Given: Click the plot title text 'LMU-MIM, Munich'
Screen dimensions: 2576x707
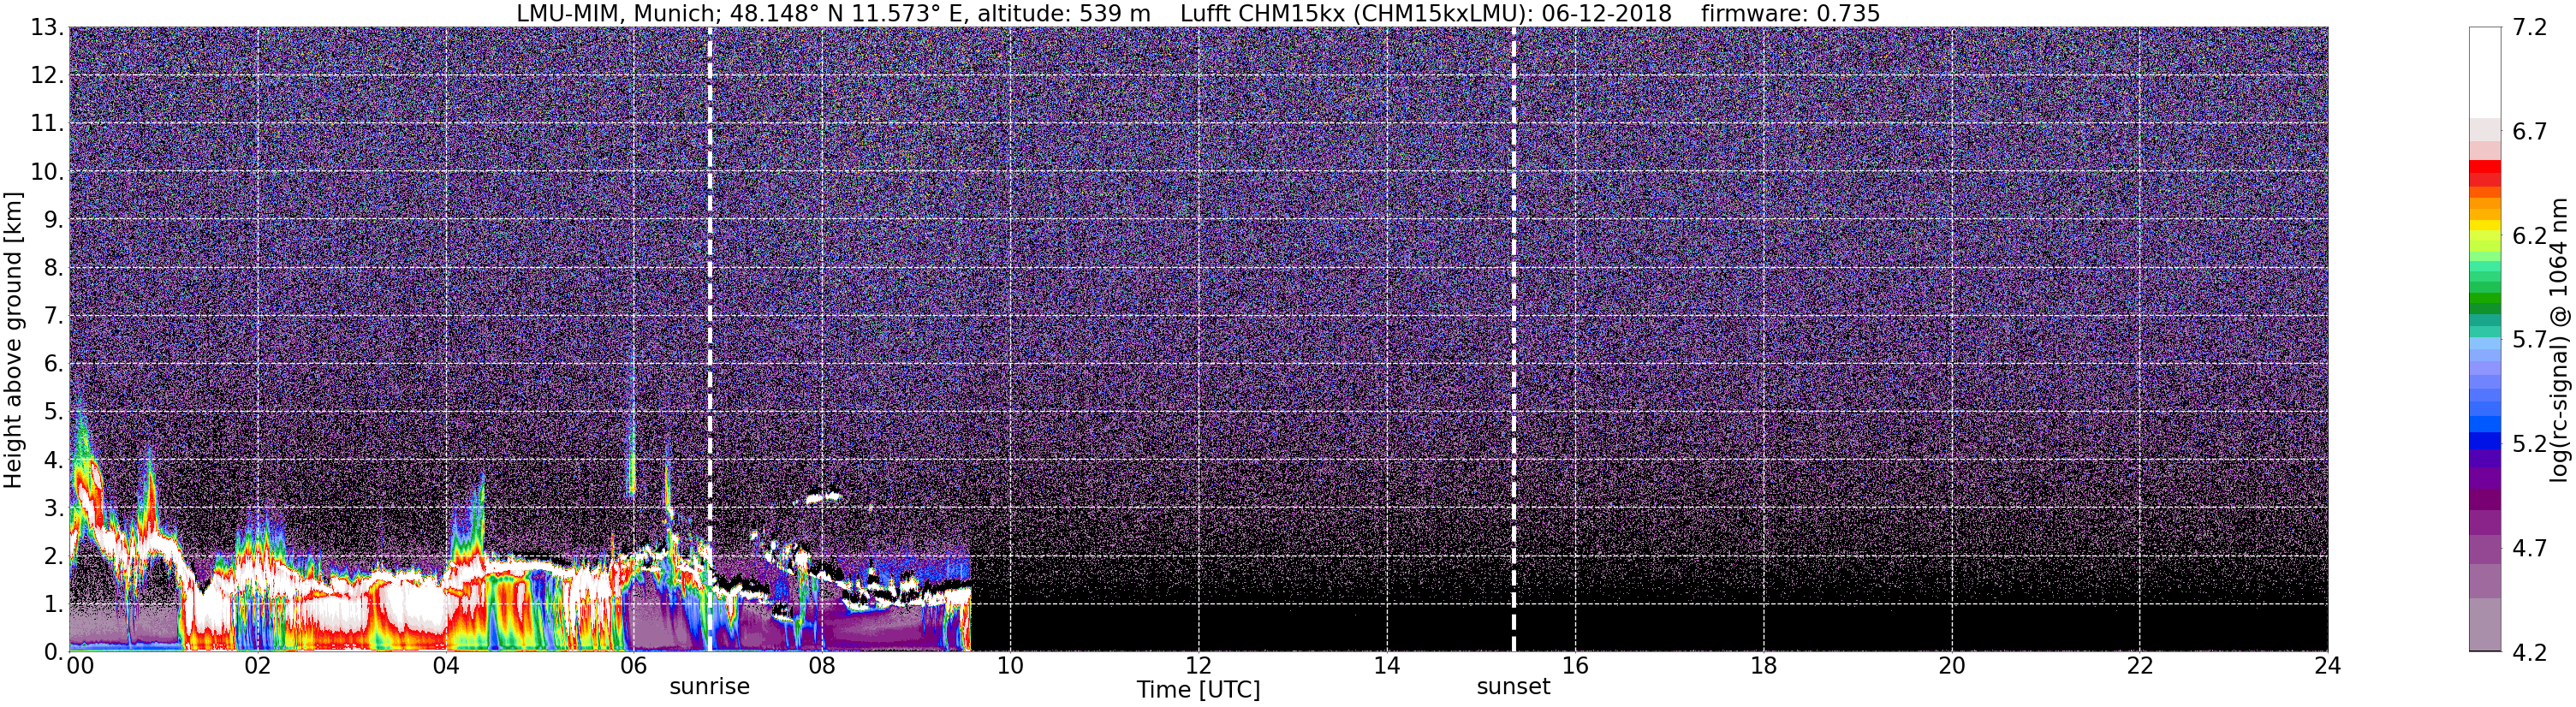Looking at the screenshot, I should pos(615,13).
